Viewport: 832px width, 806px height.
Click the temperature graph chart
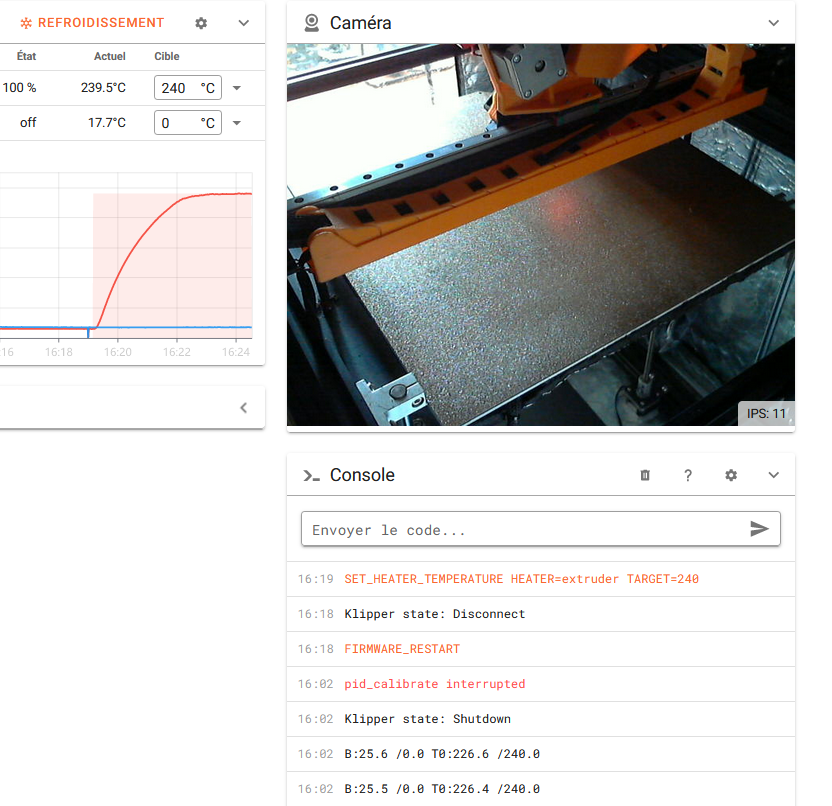[126, 256]
